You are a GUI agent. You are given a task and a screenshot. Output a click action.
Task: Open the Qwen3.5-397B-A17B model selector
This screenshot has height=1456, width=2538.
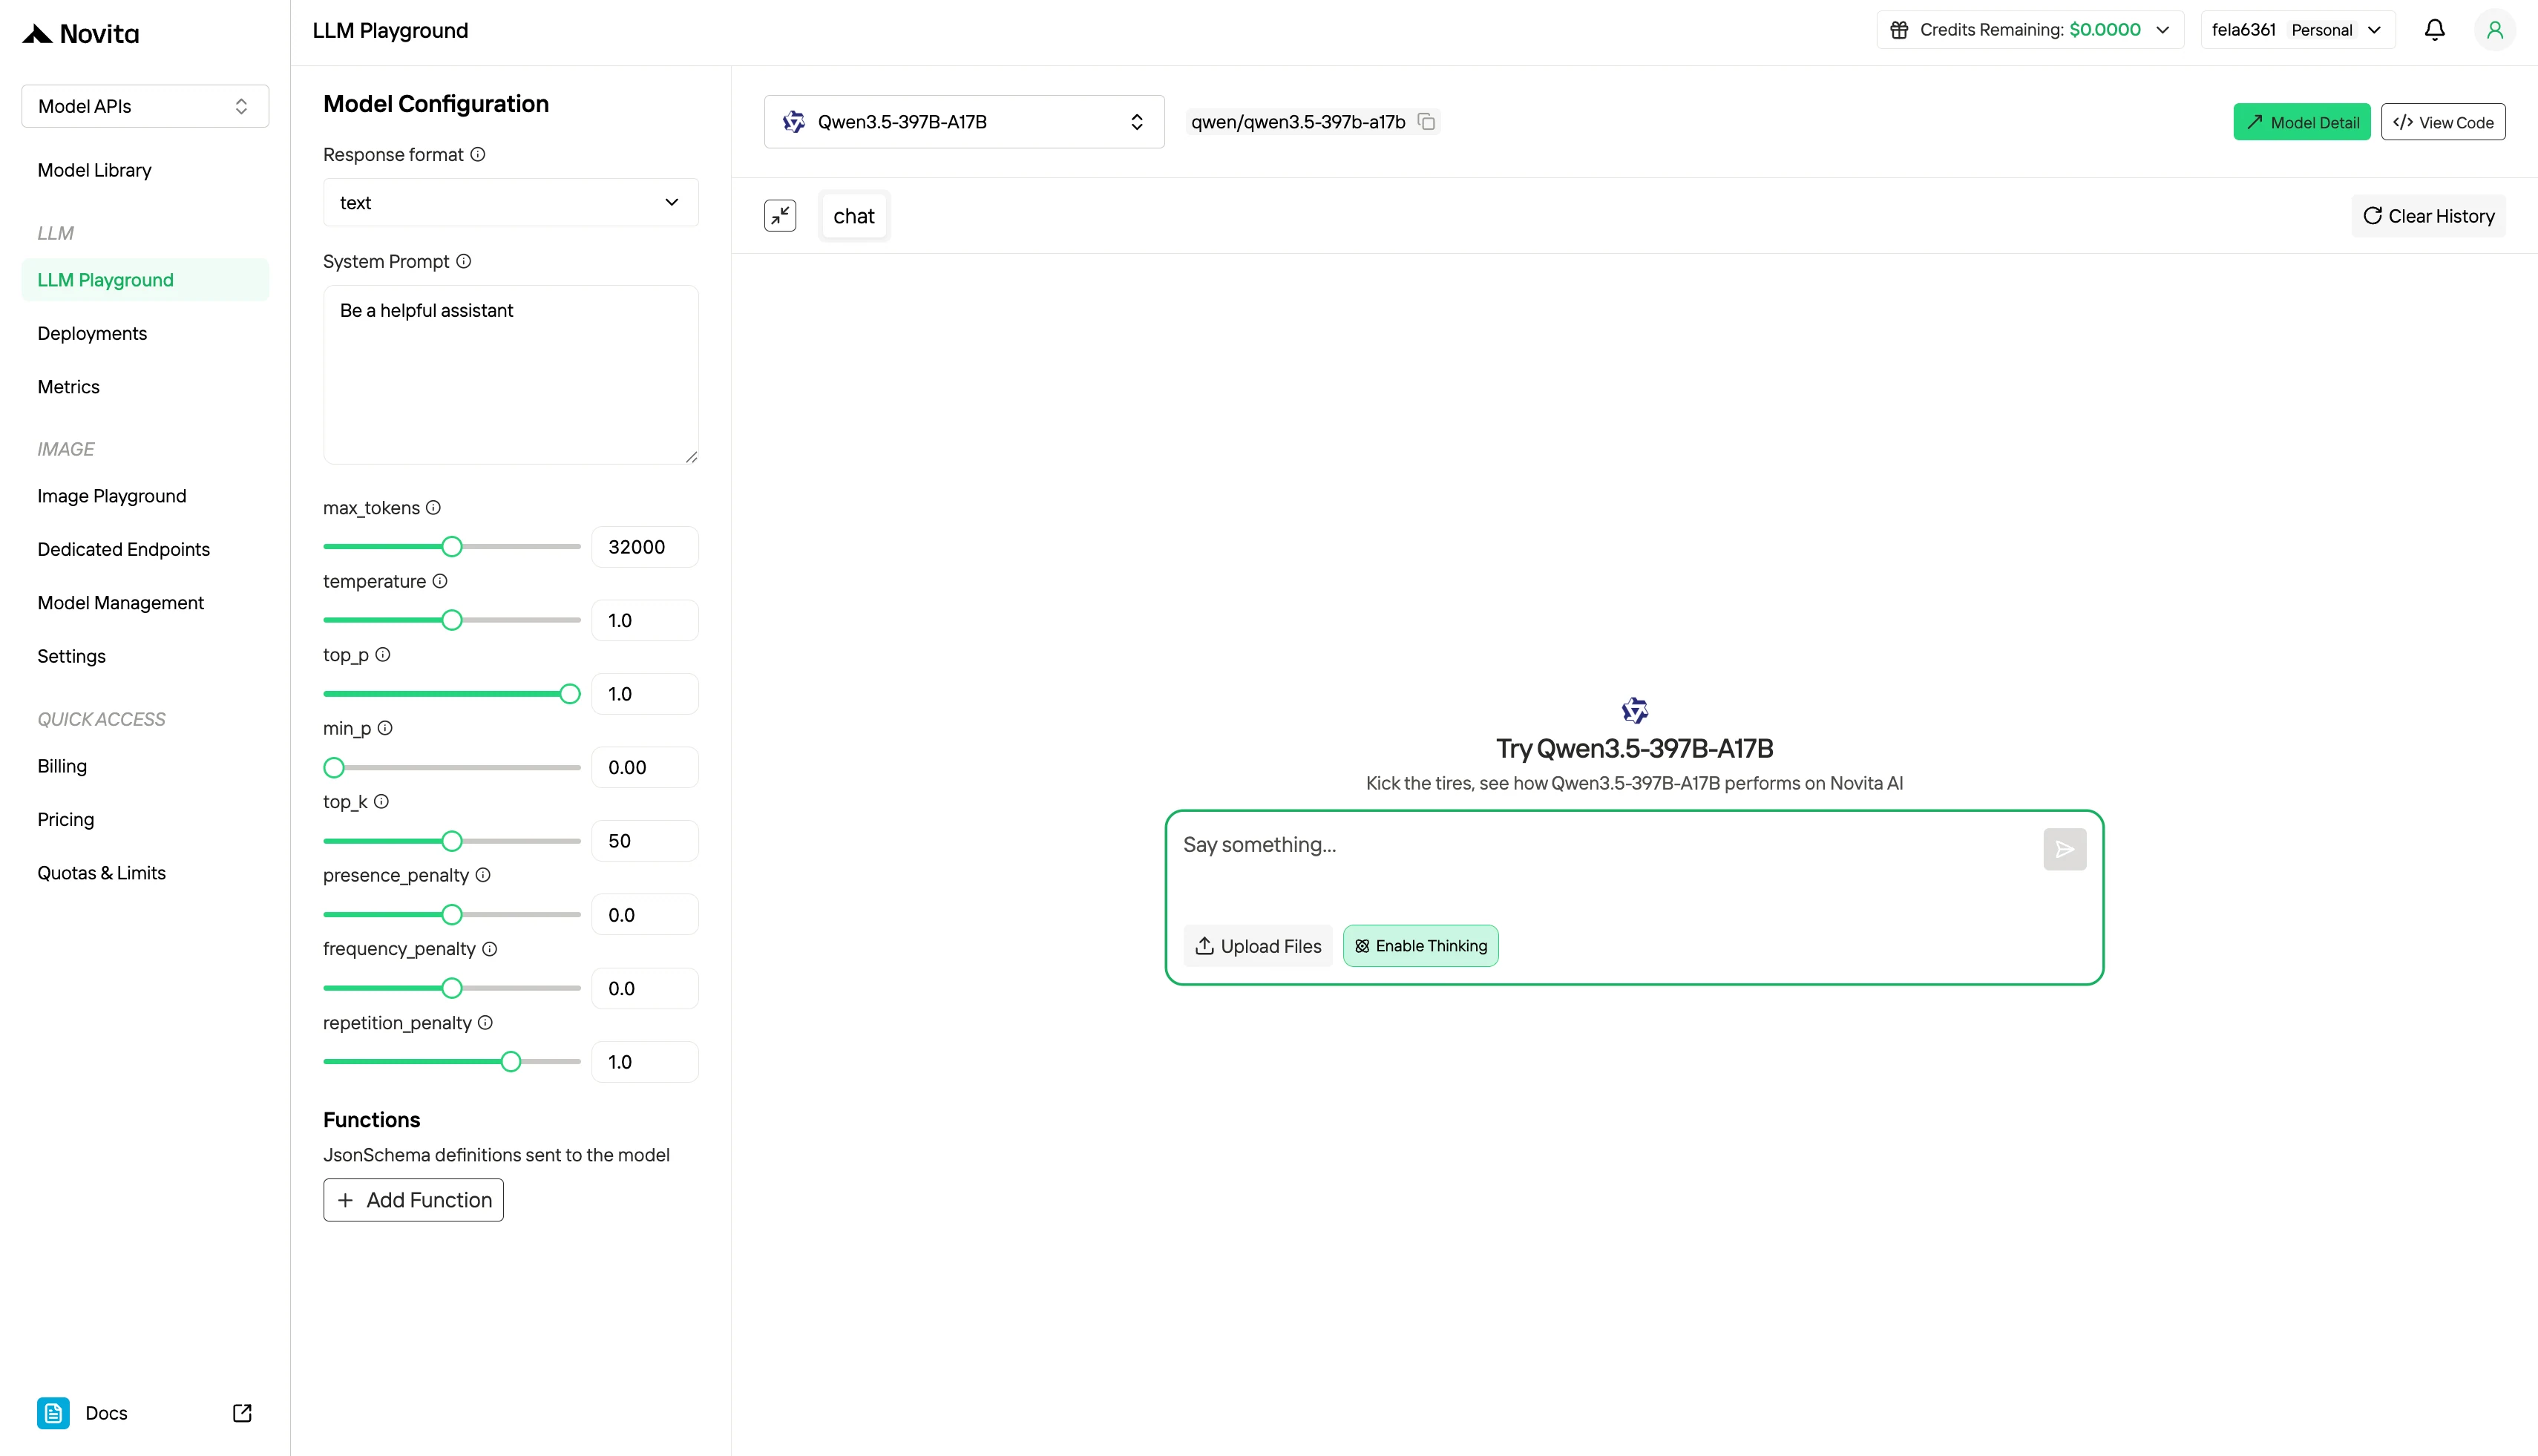964,122
